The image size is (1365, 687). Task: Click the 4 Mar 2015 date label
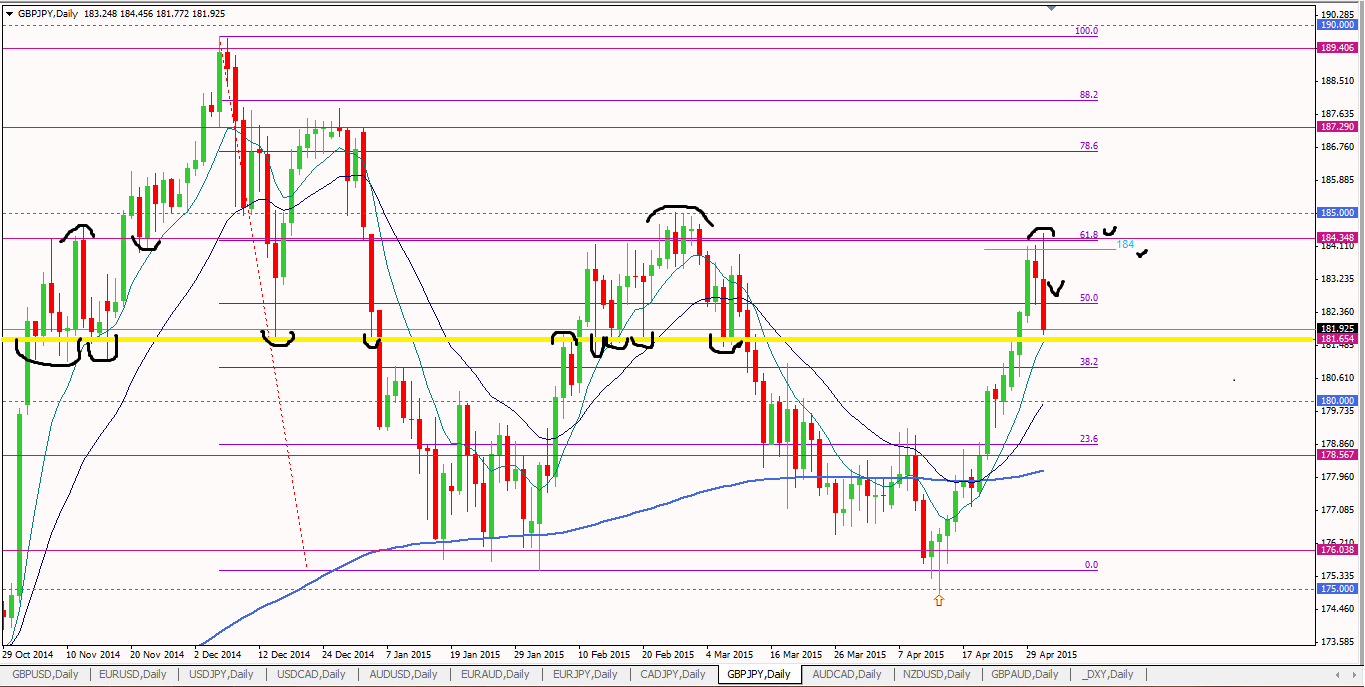[732, 654]
